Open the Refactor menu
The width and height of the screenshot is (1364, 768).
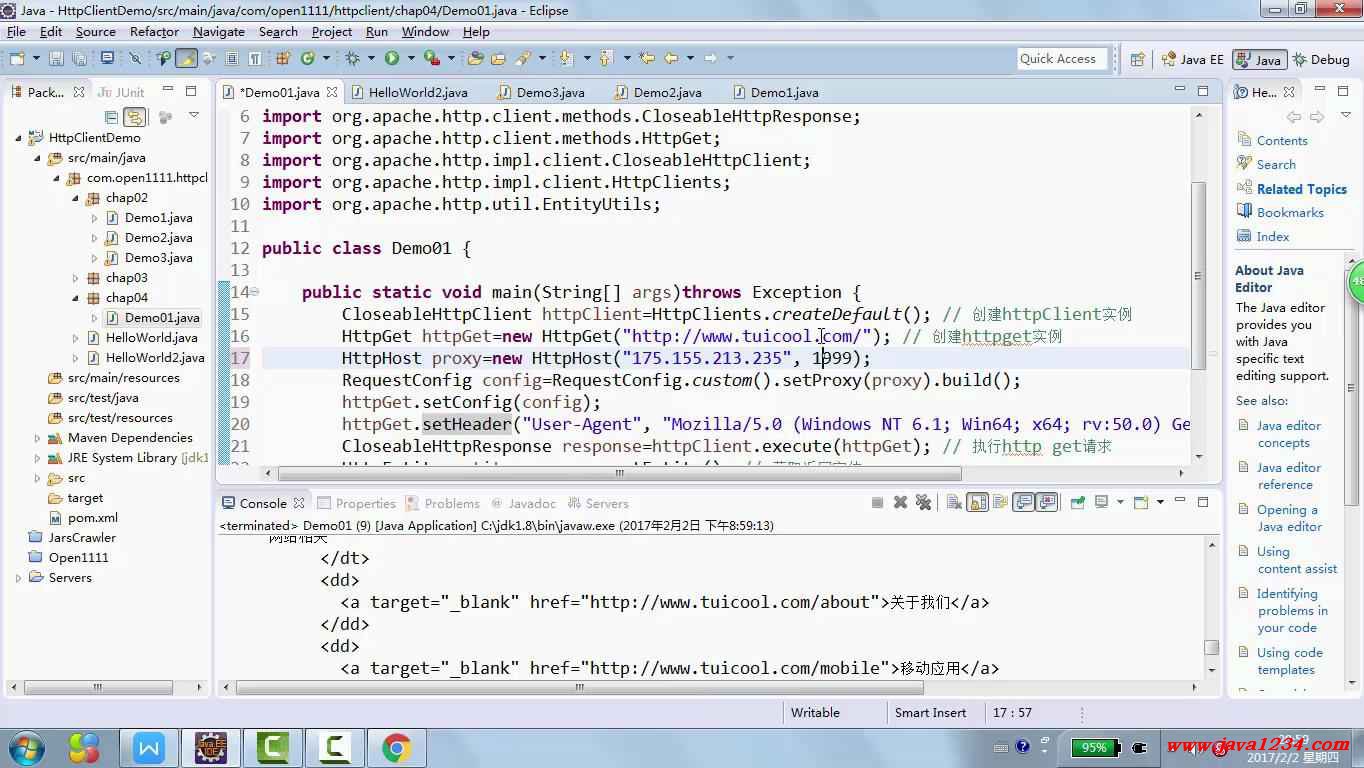[154, 32]
